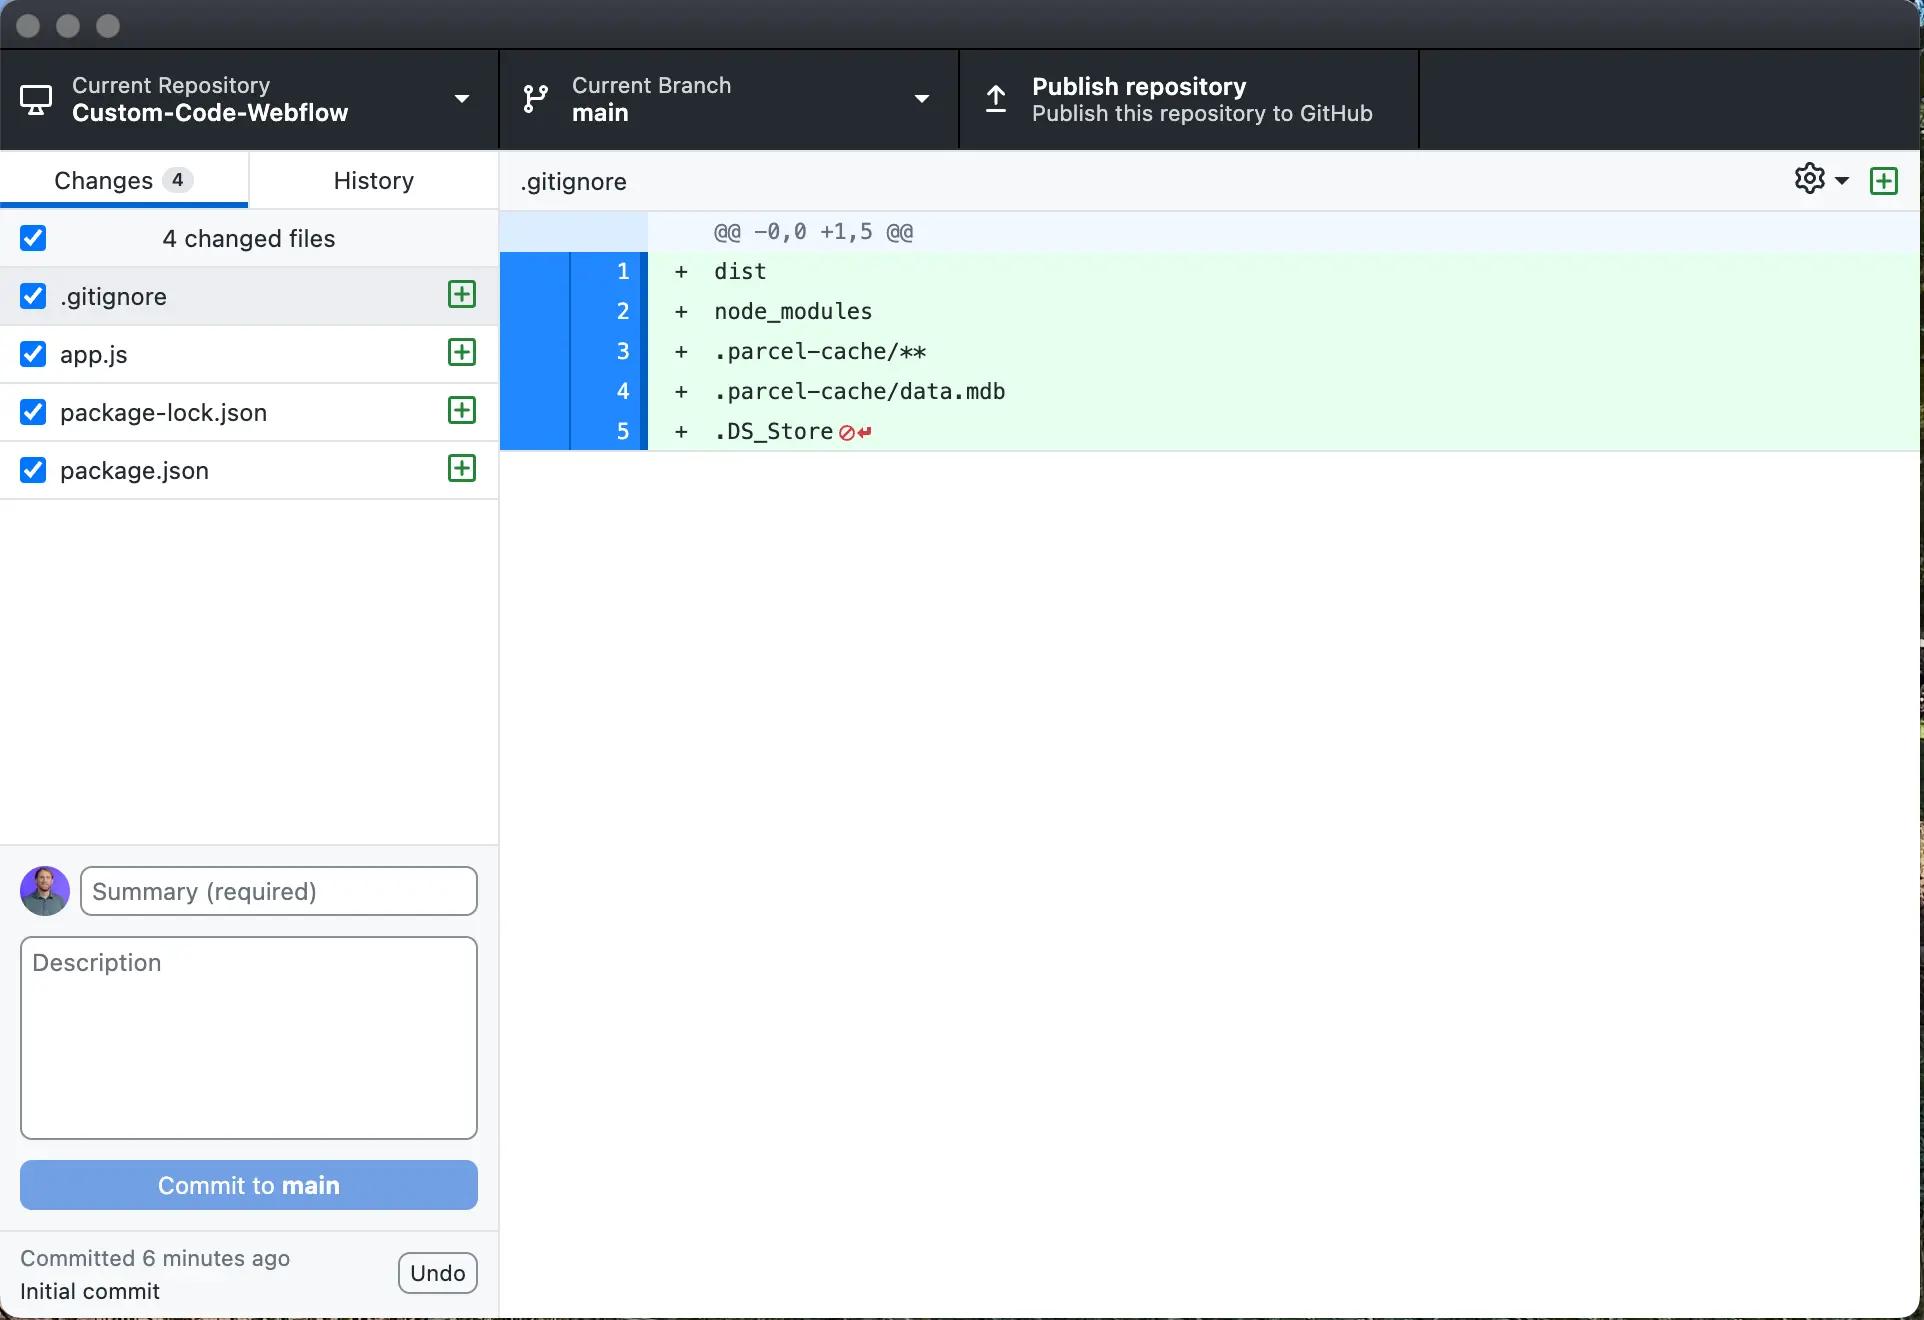The image size is (1924, 1320).
Task: Toggle the all changed files checkbox
Action: (33, 238)
